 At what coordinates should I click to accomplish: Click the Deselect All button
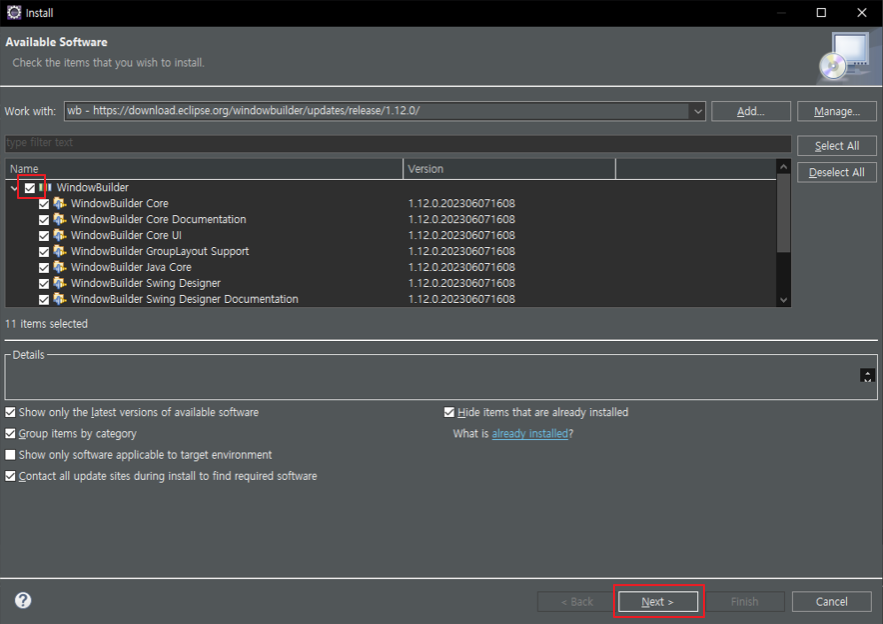pyautogui.click(x=837, y=172)
